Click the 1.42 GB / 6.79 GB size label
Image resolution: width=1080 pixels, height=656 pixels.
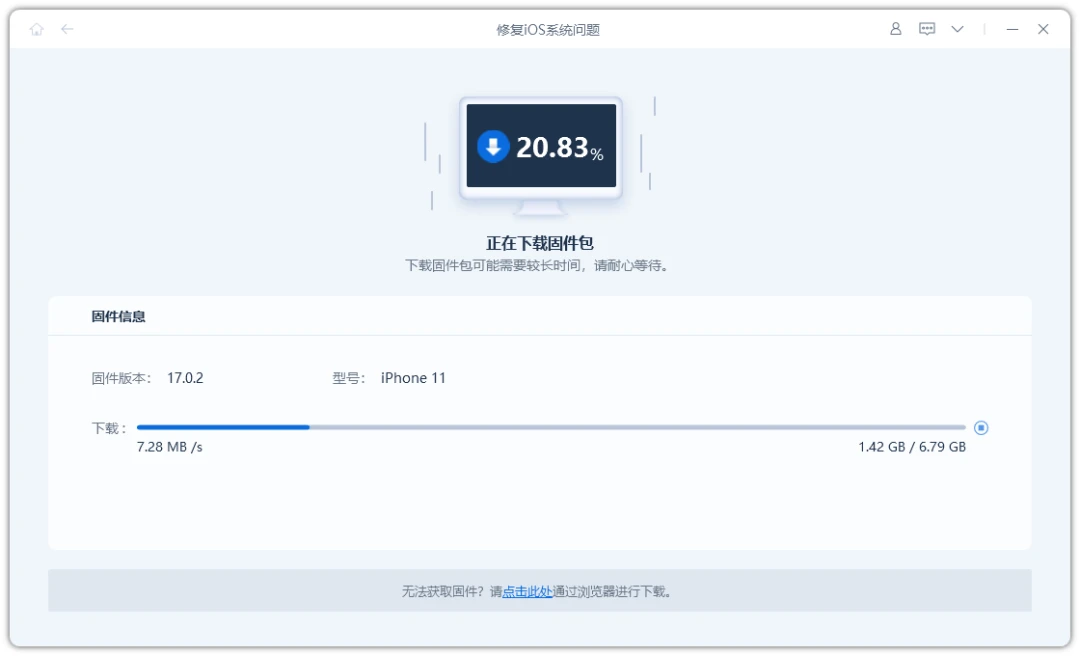pos(912,447)
